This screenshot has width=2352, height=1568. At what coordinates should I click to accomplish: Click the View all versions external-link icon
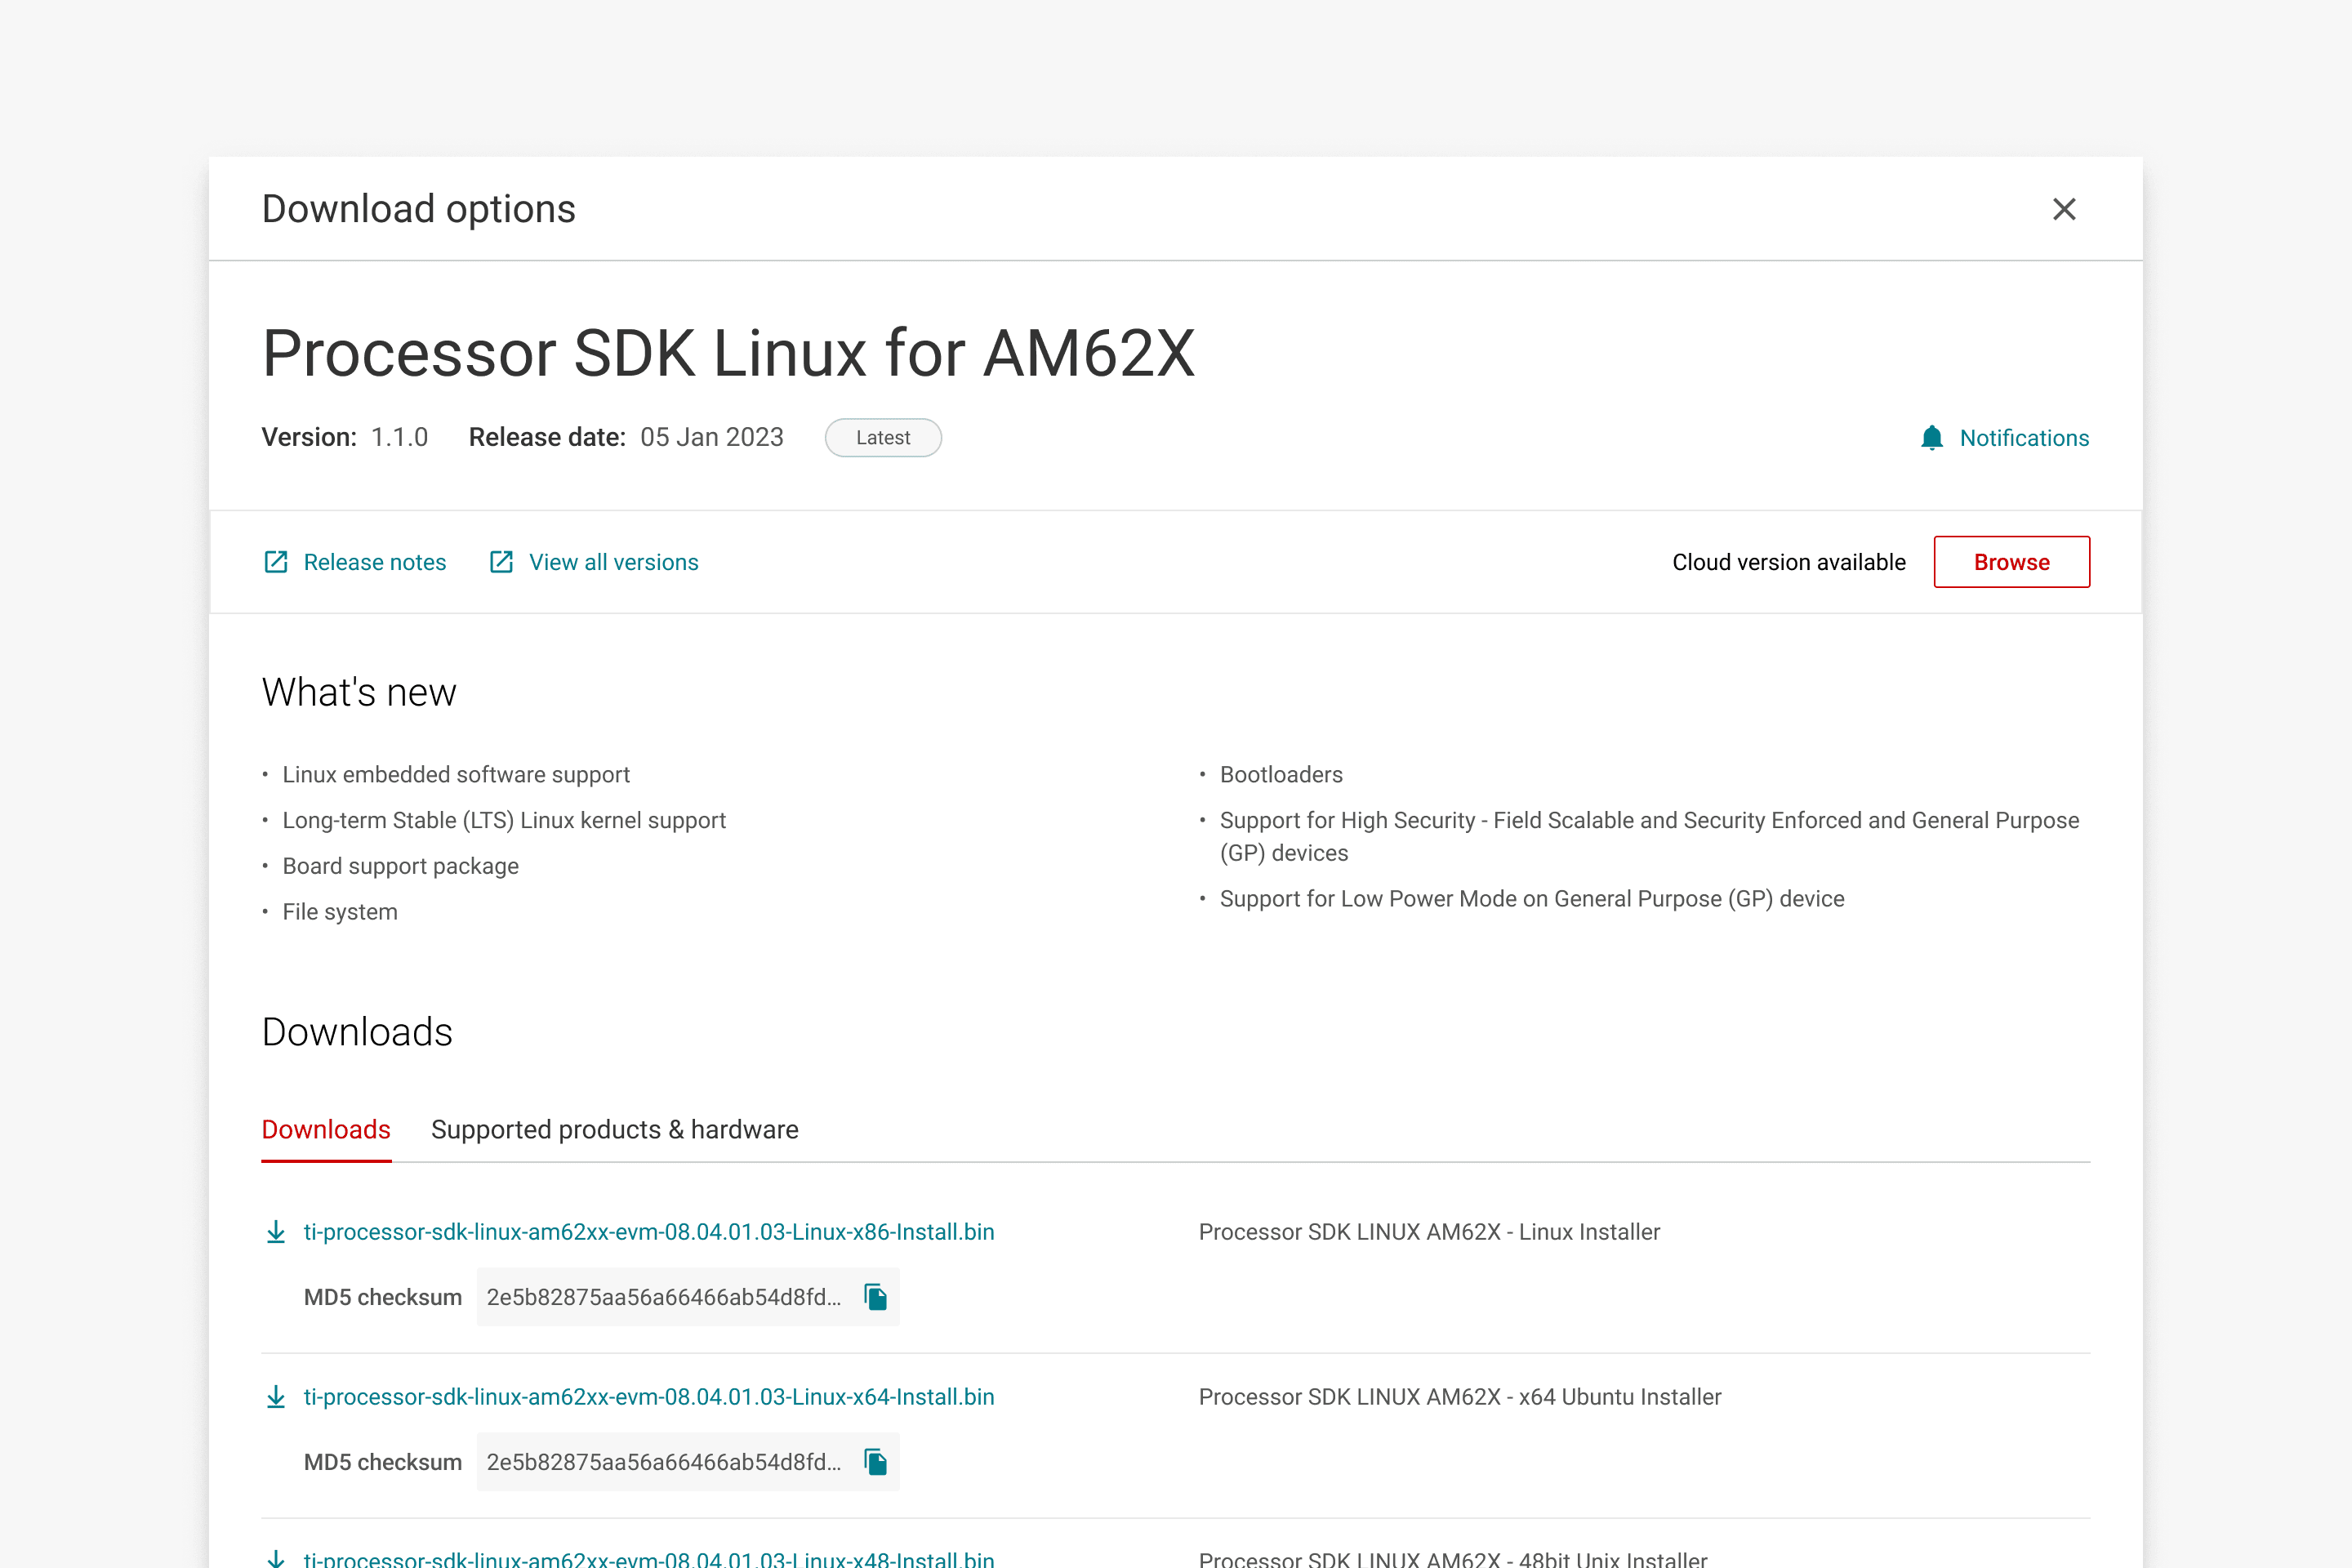pos(501,562)
